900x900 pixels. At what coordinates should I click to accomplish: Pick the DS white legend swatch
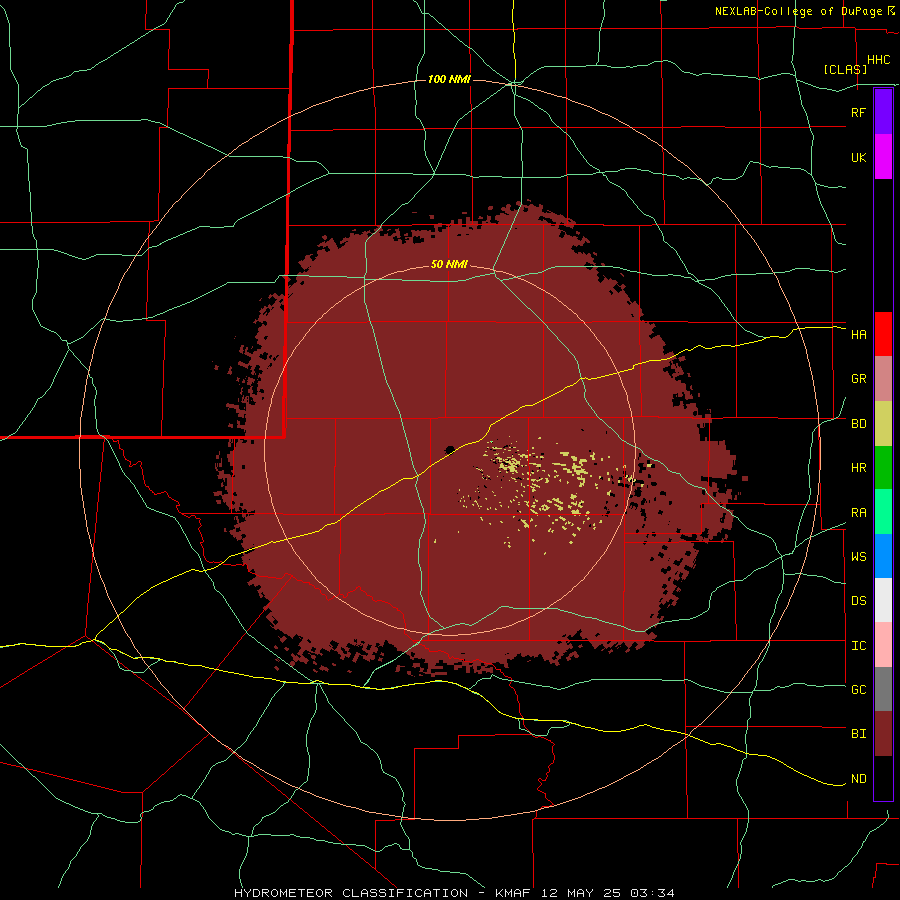tap(883, 600)
